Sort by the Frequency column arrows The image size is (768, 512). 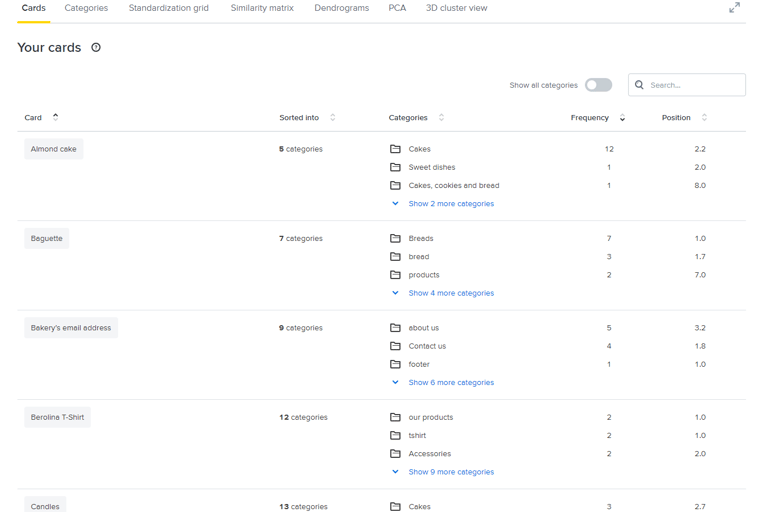pos(622,118)
